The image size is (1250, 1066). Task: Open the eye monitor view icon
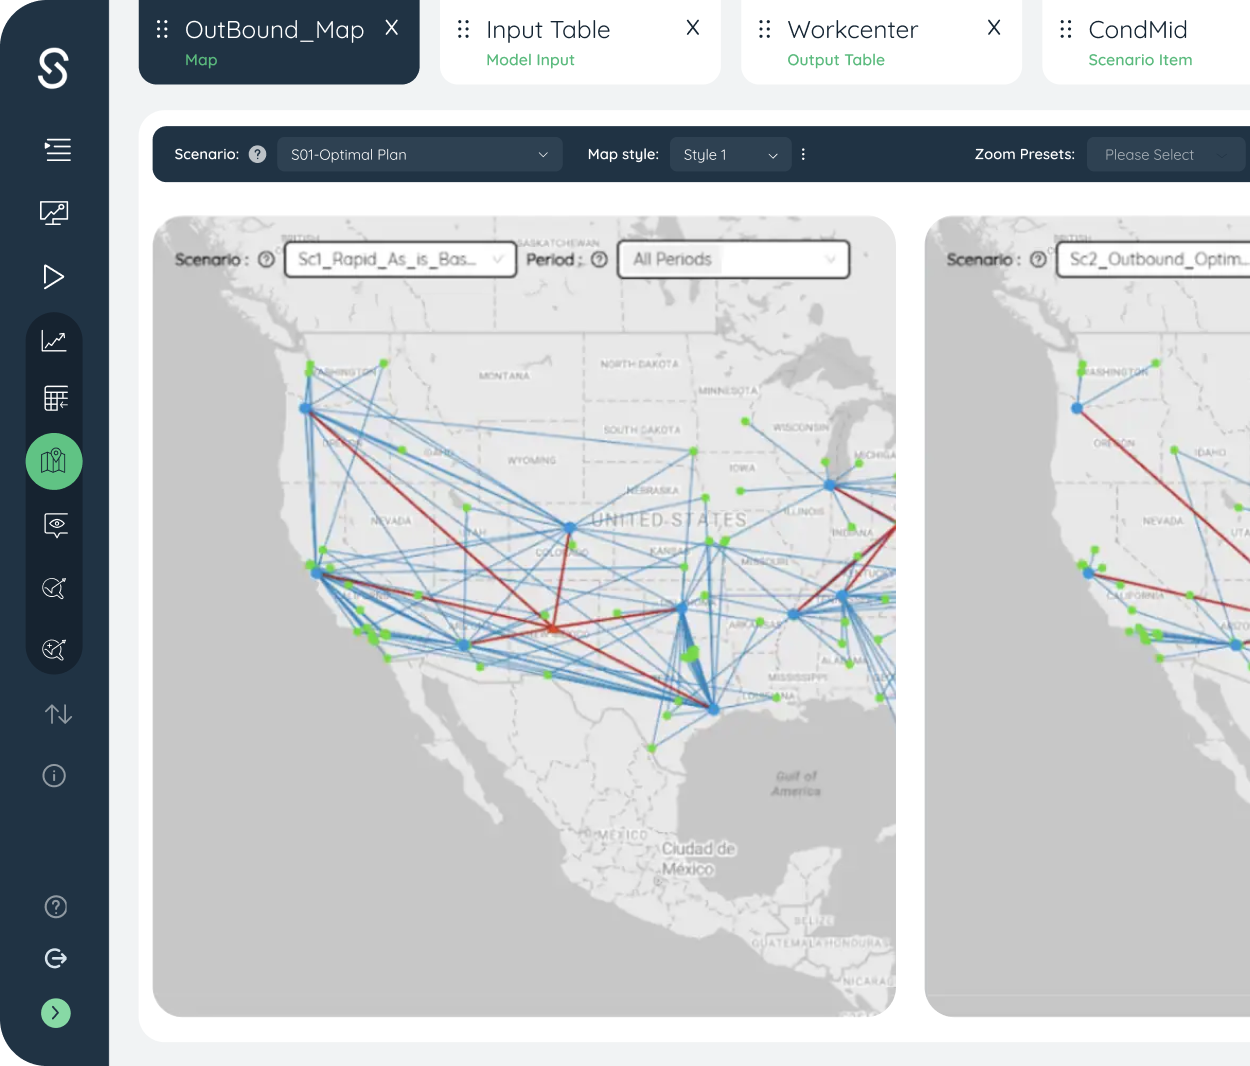tap(56, 525)
